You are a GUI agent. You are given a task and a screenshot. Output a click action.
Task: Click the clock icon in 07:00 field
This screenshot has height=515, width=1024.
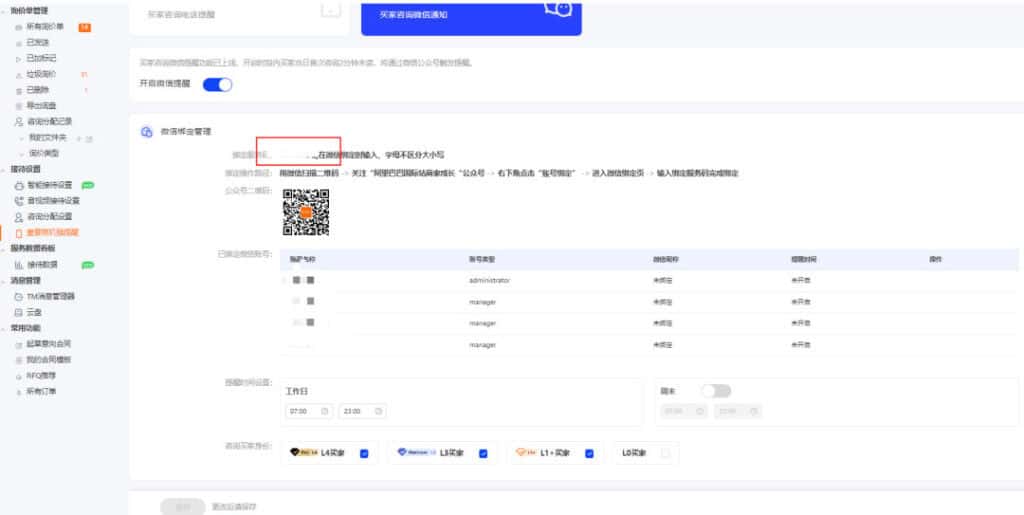325,411
